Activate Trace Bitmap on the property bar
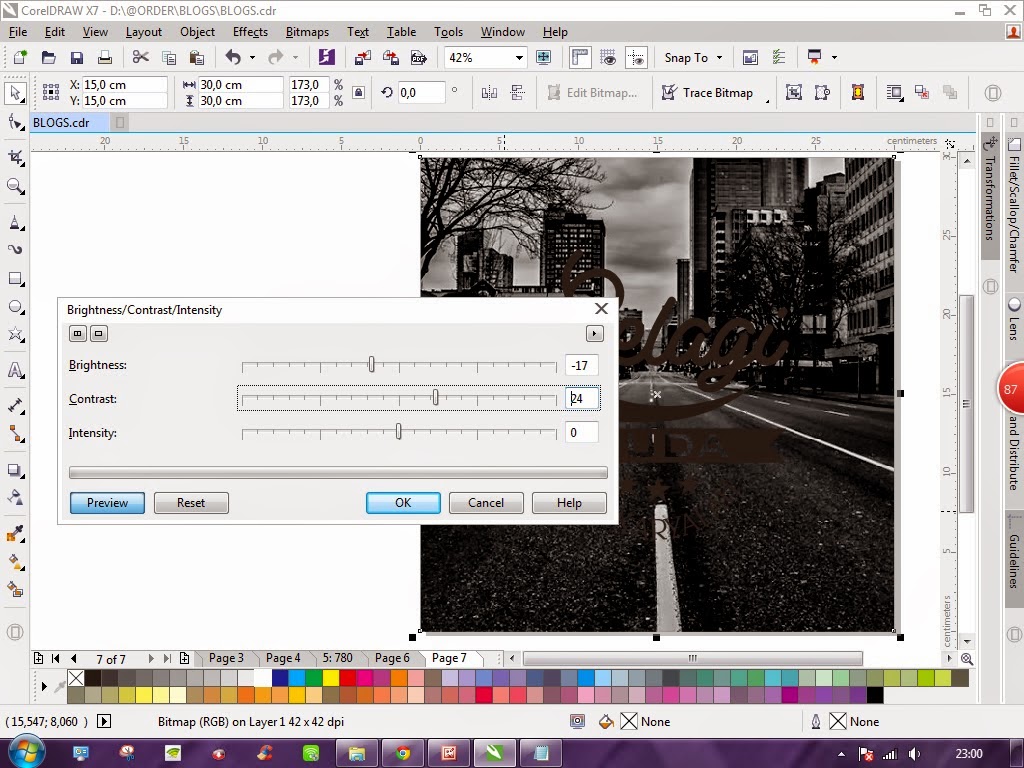The image size is (1024, 768). tap(712, 92)
